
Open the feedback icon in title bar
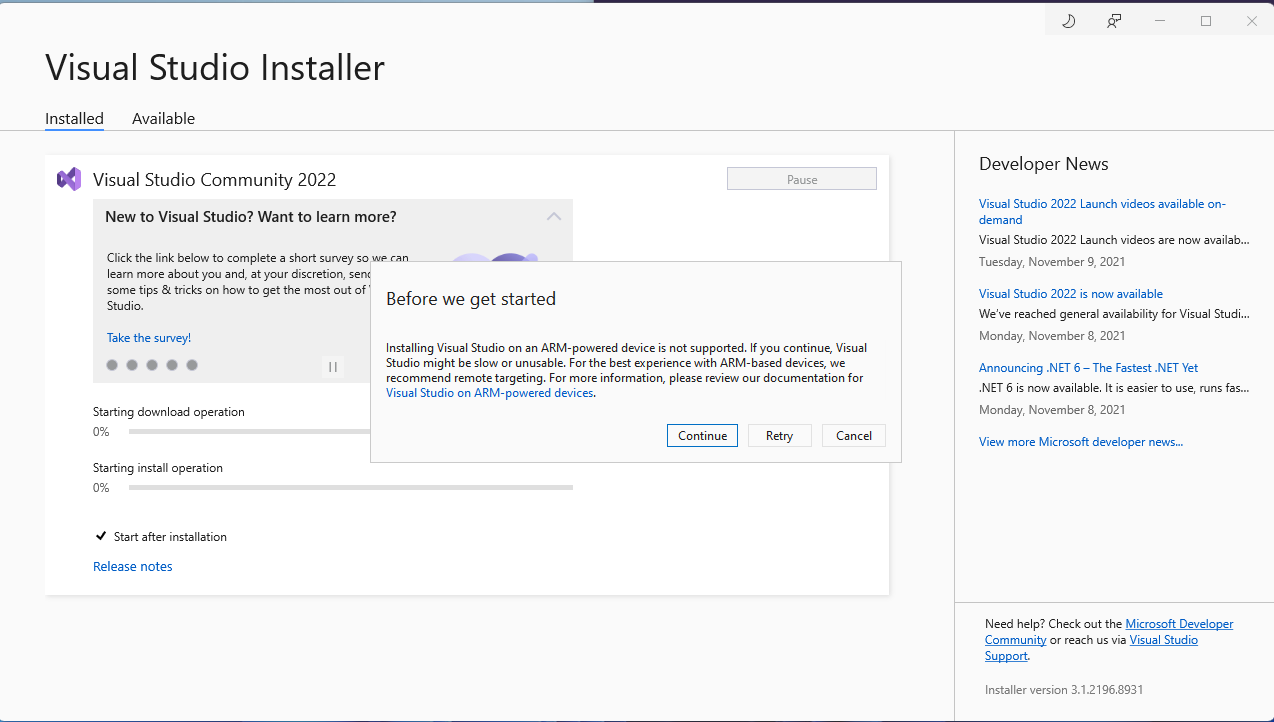(1114, 21)
